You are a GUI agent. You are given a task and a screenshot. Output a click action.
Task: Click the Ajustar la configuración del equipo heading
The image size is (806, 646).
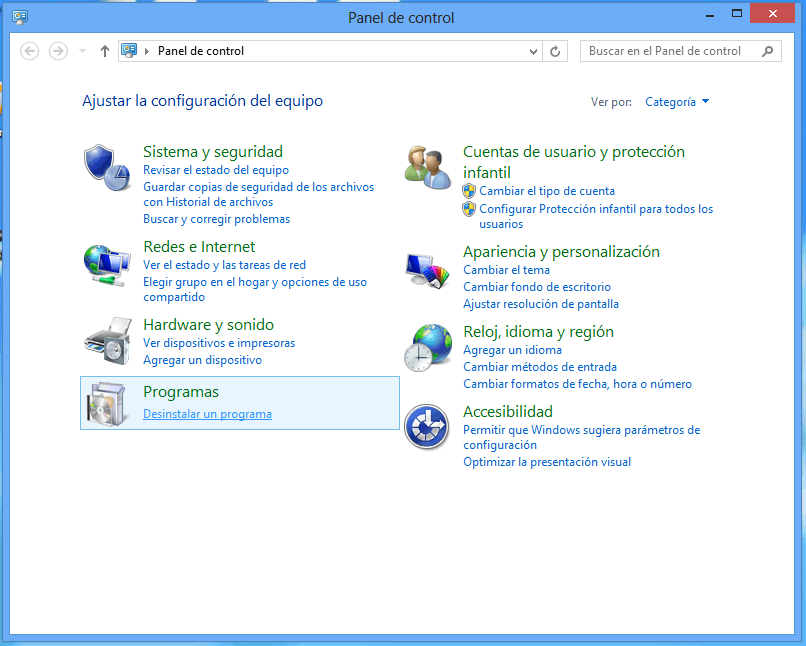[203, 101]
